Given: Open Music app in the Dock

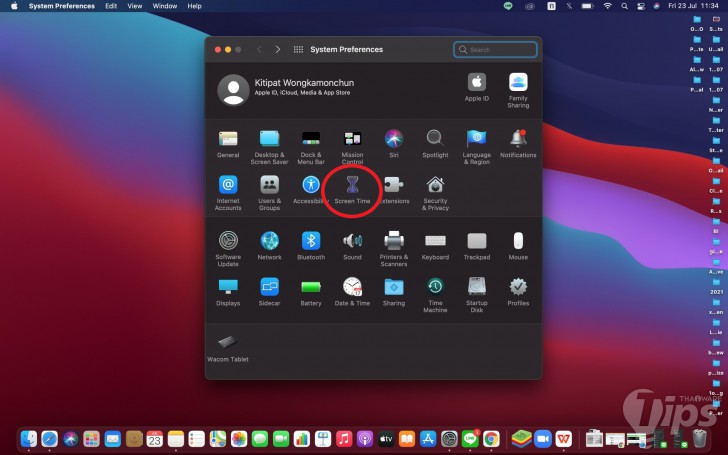Looking at the screenshot, I should click(x=344, y=439).
